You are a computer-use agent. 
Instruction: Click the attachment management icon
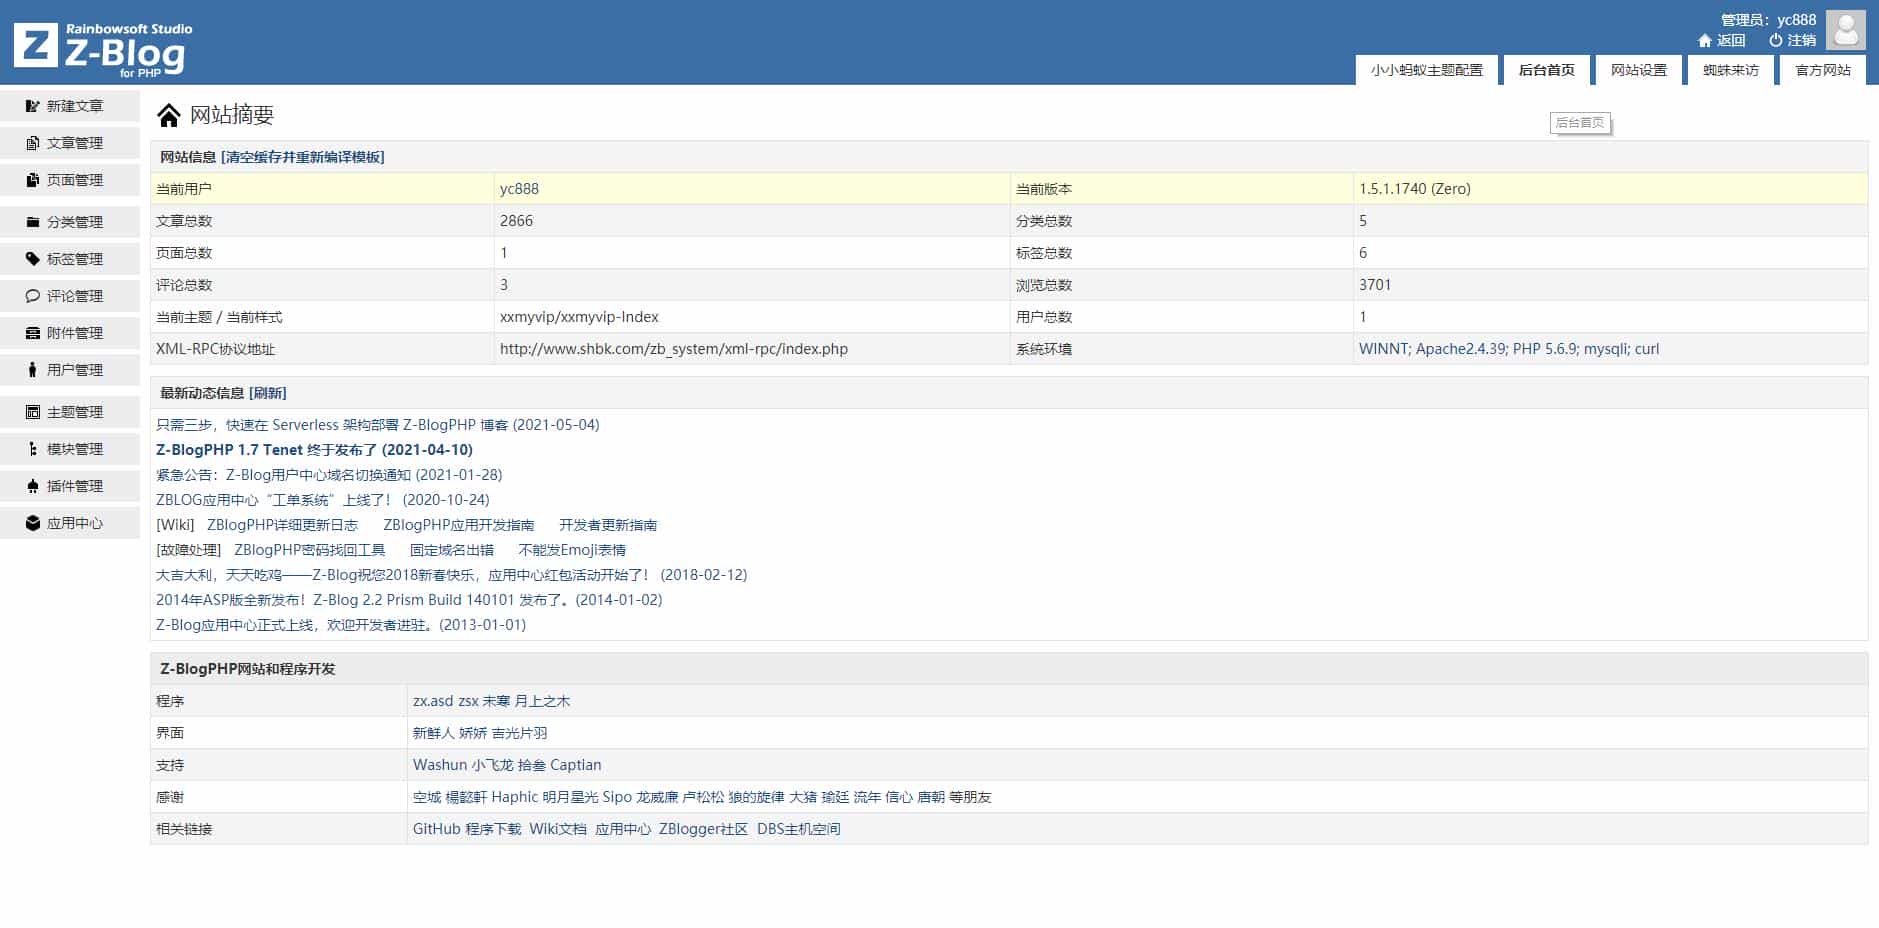[33, 333]
